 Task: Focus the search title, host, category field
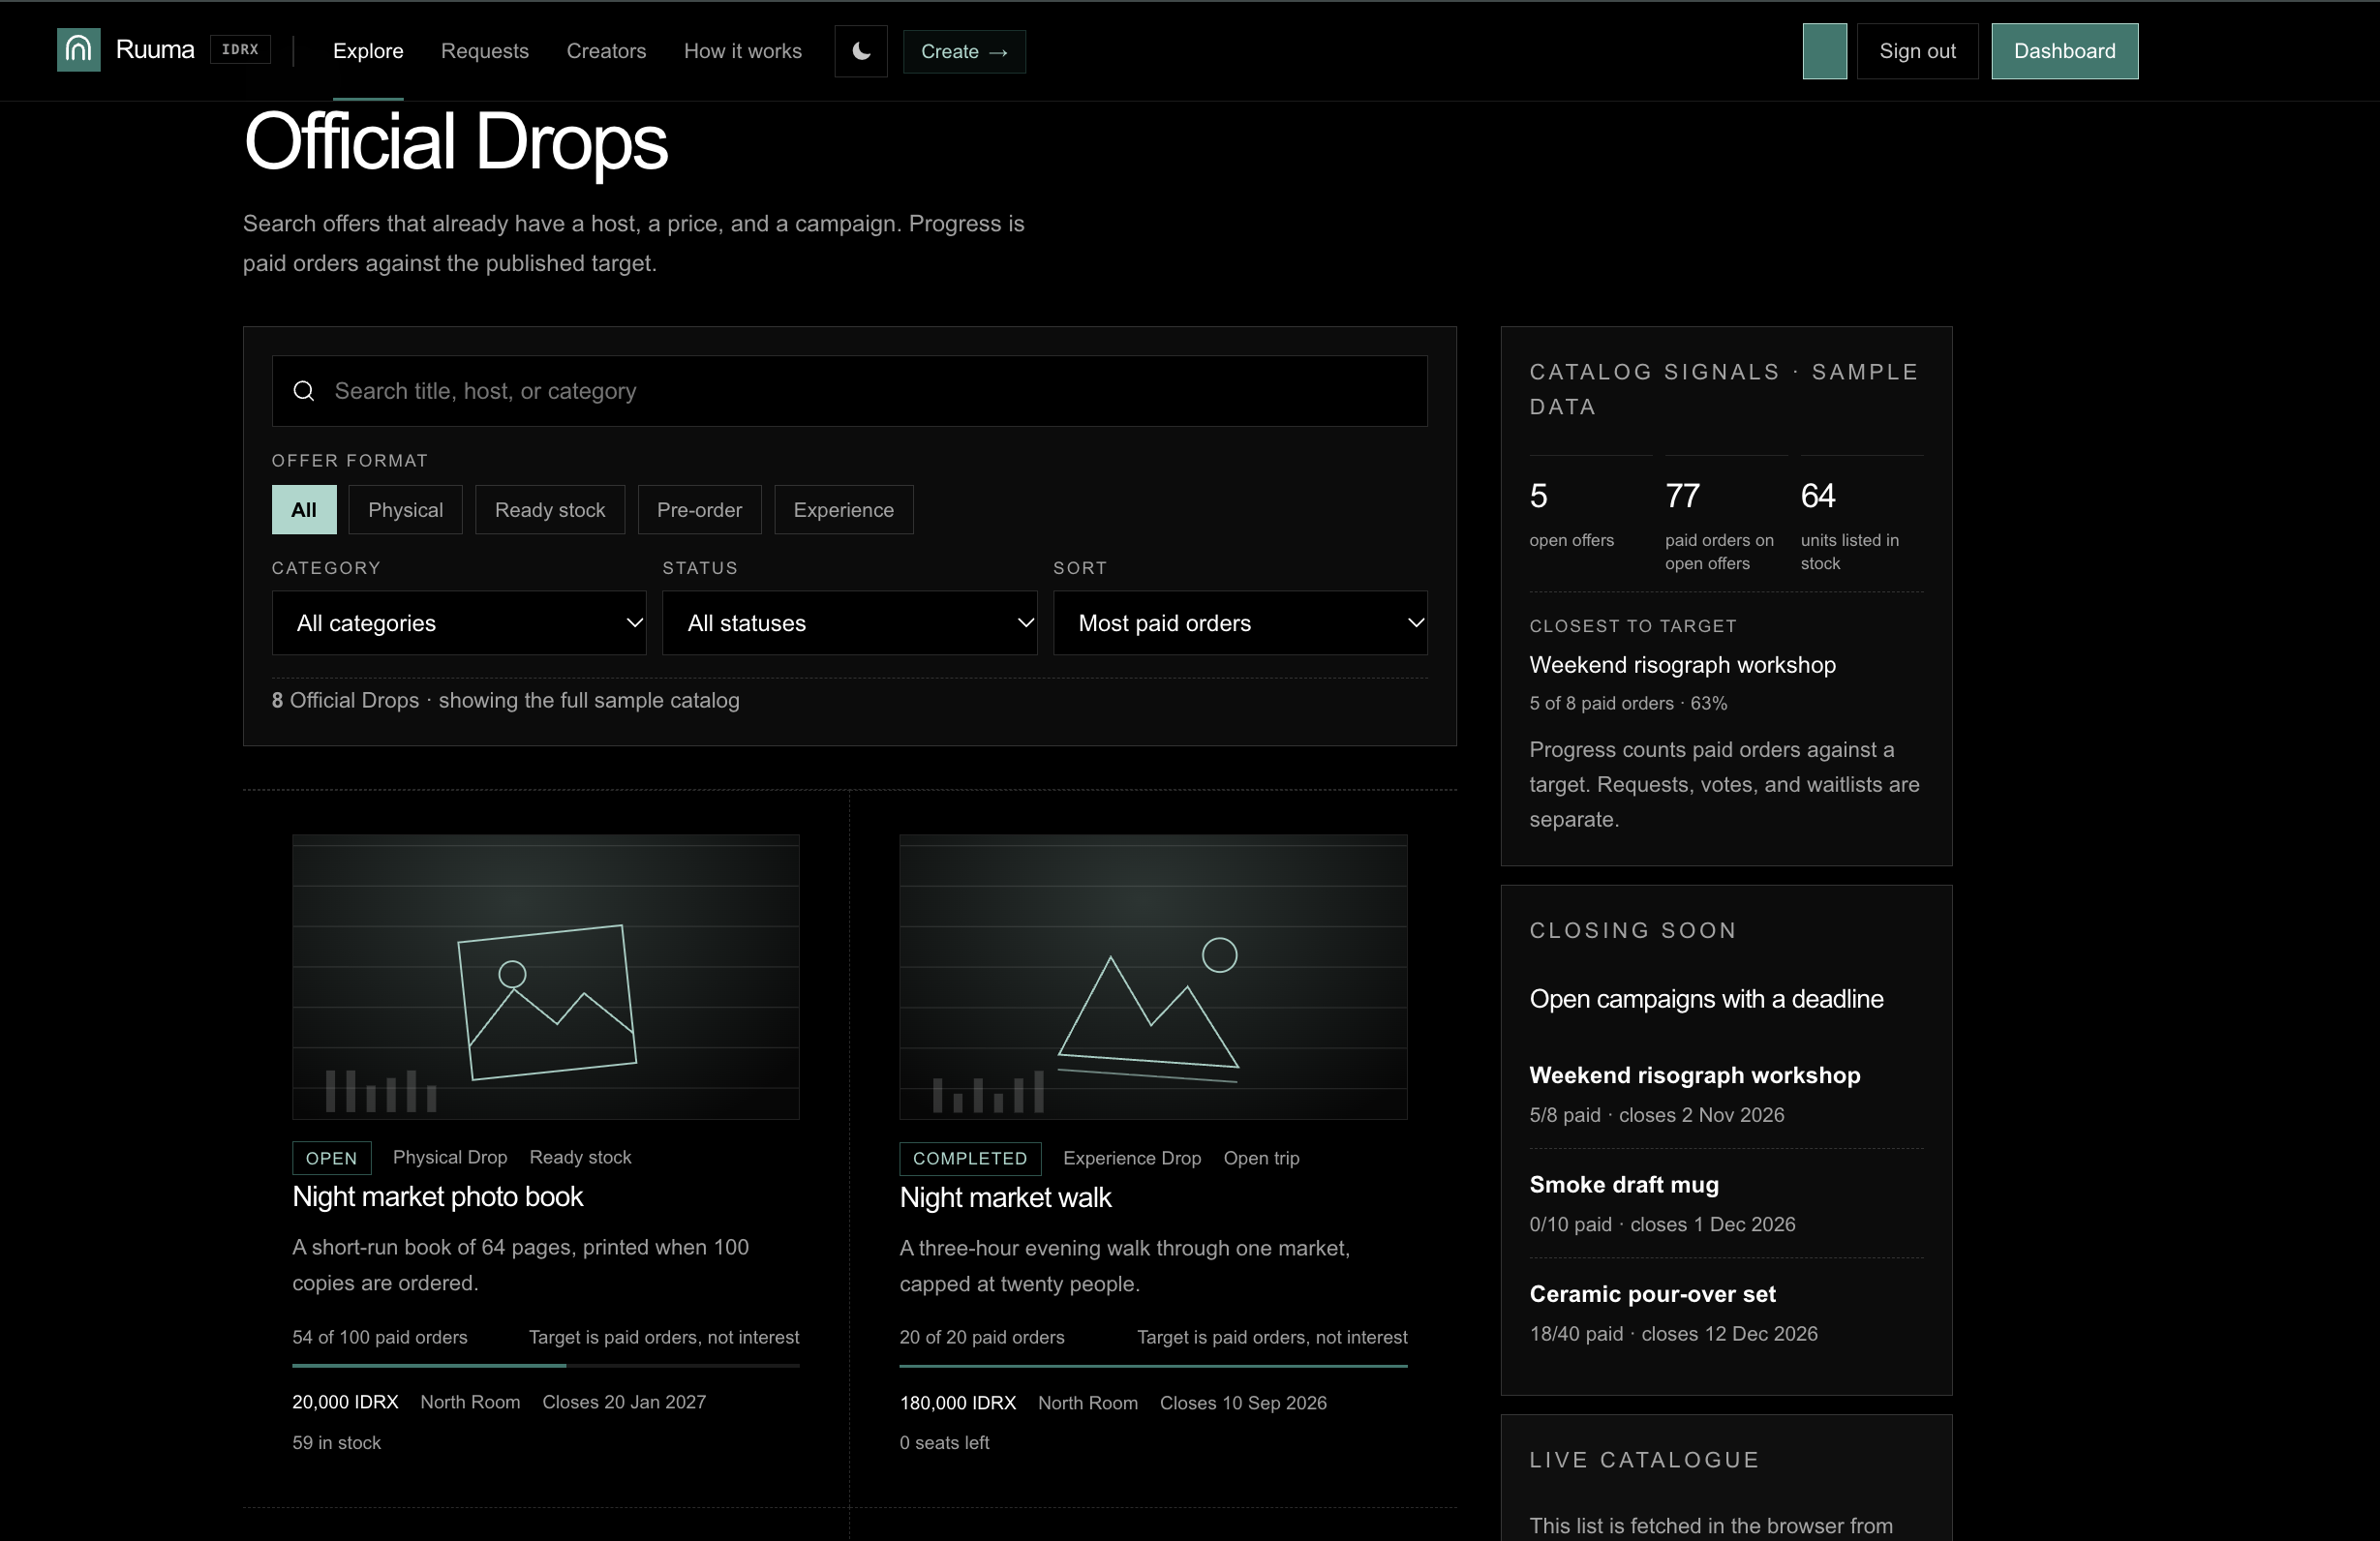pos(849,391)
